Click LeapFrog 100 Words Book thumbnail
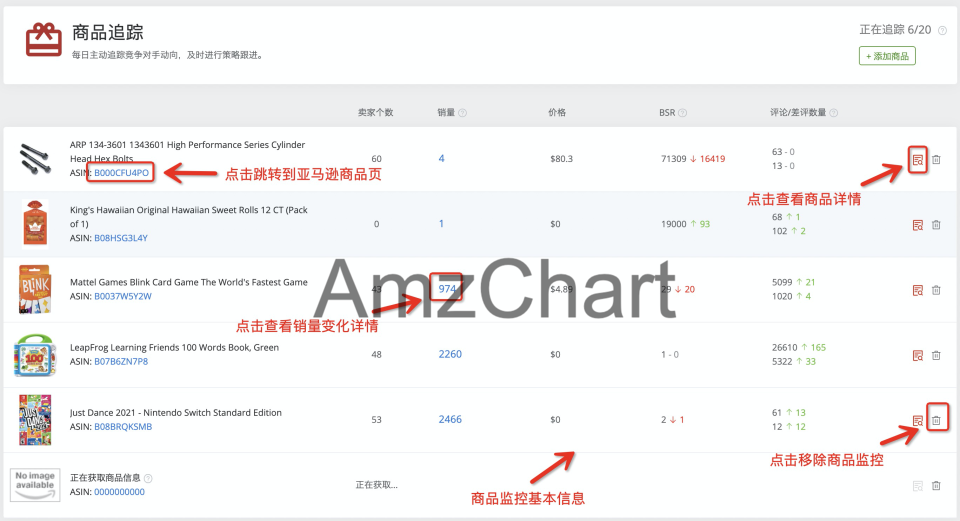This screenshot has width=960, height=521. [35, 355]
